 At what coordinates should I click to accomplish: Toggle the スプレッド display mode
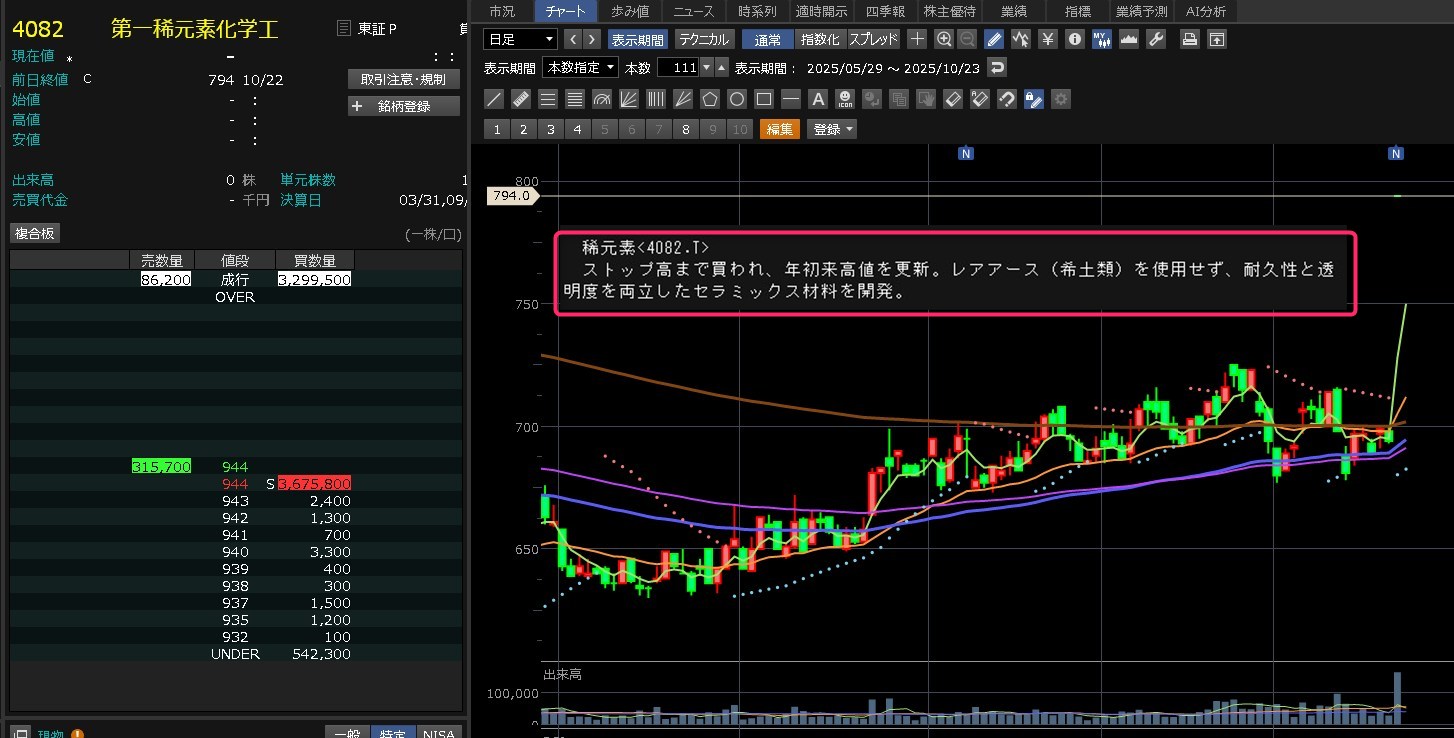tap(874, 40)
